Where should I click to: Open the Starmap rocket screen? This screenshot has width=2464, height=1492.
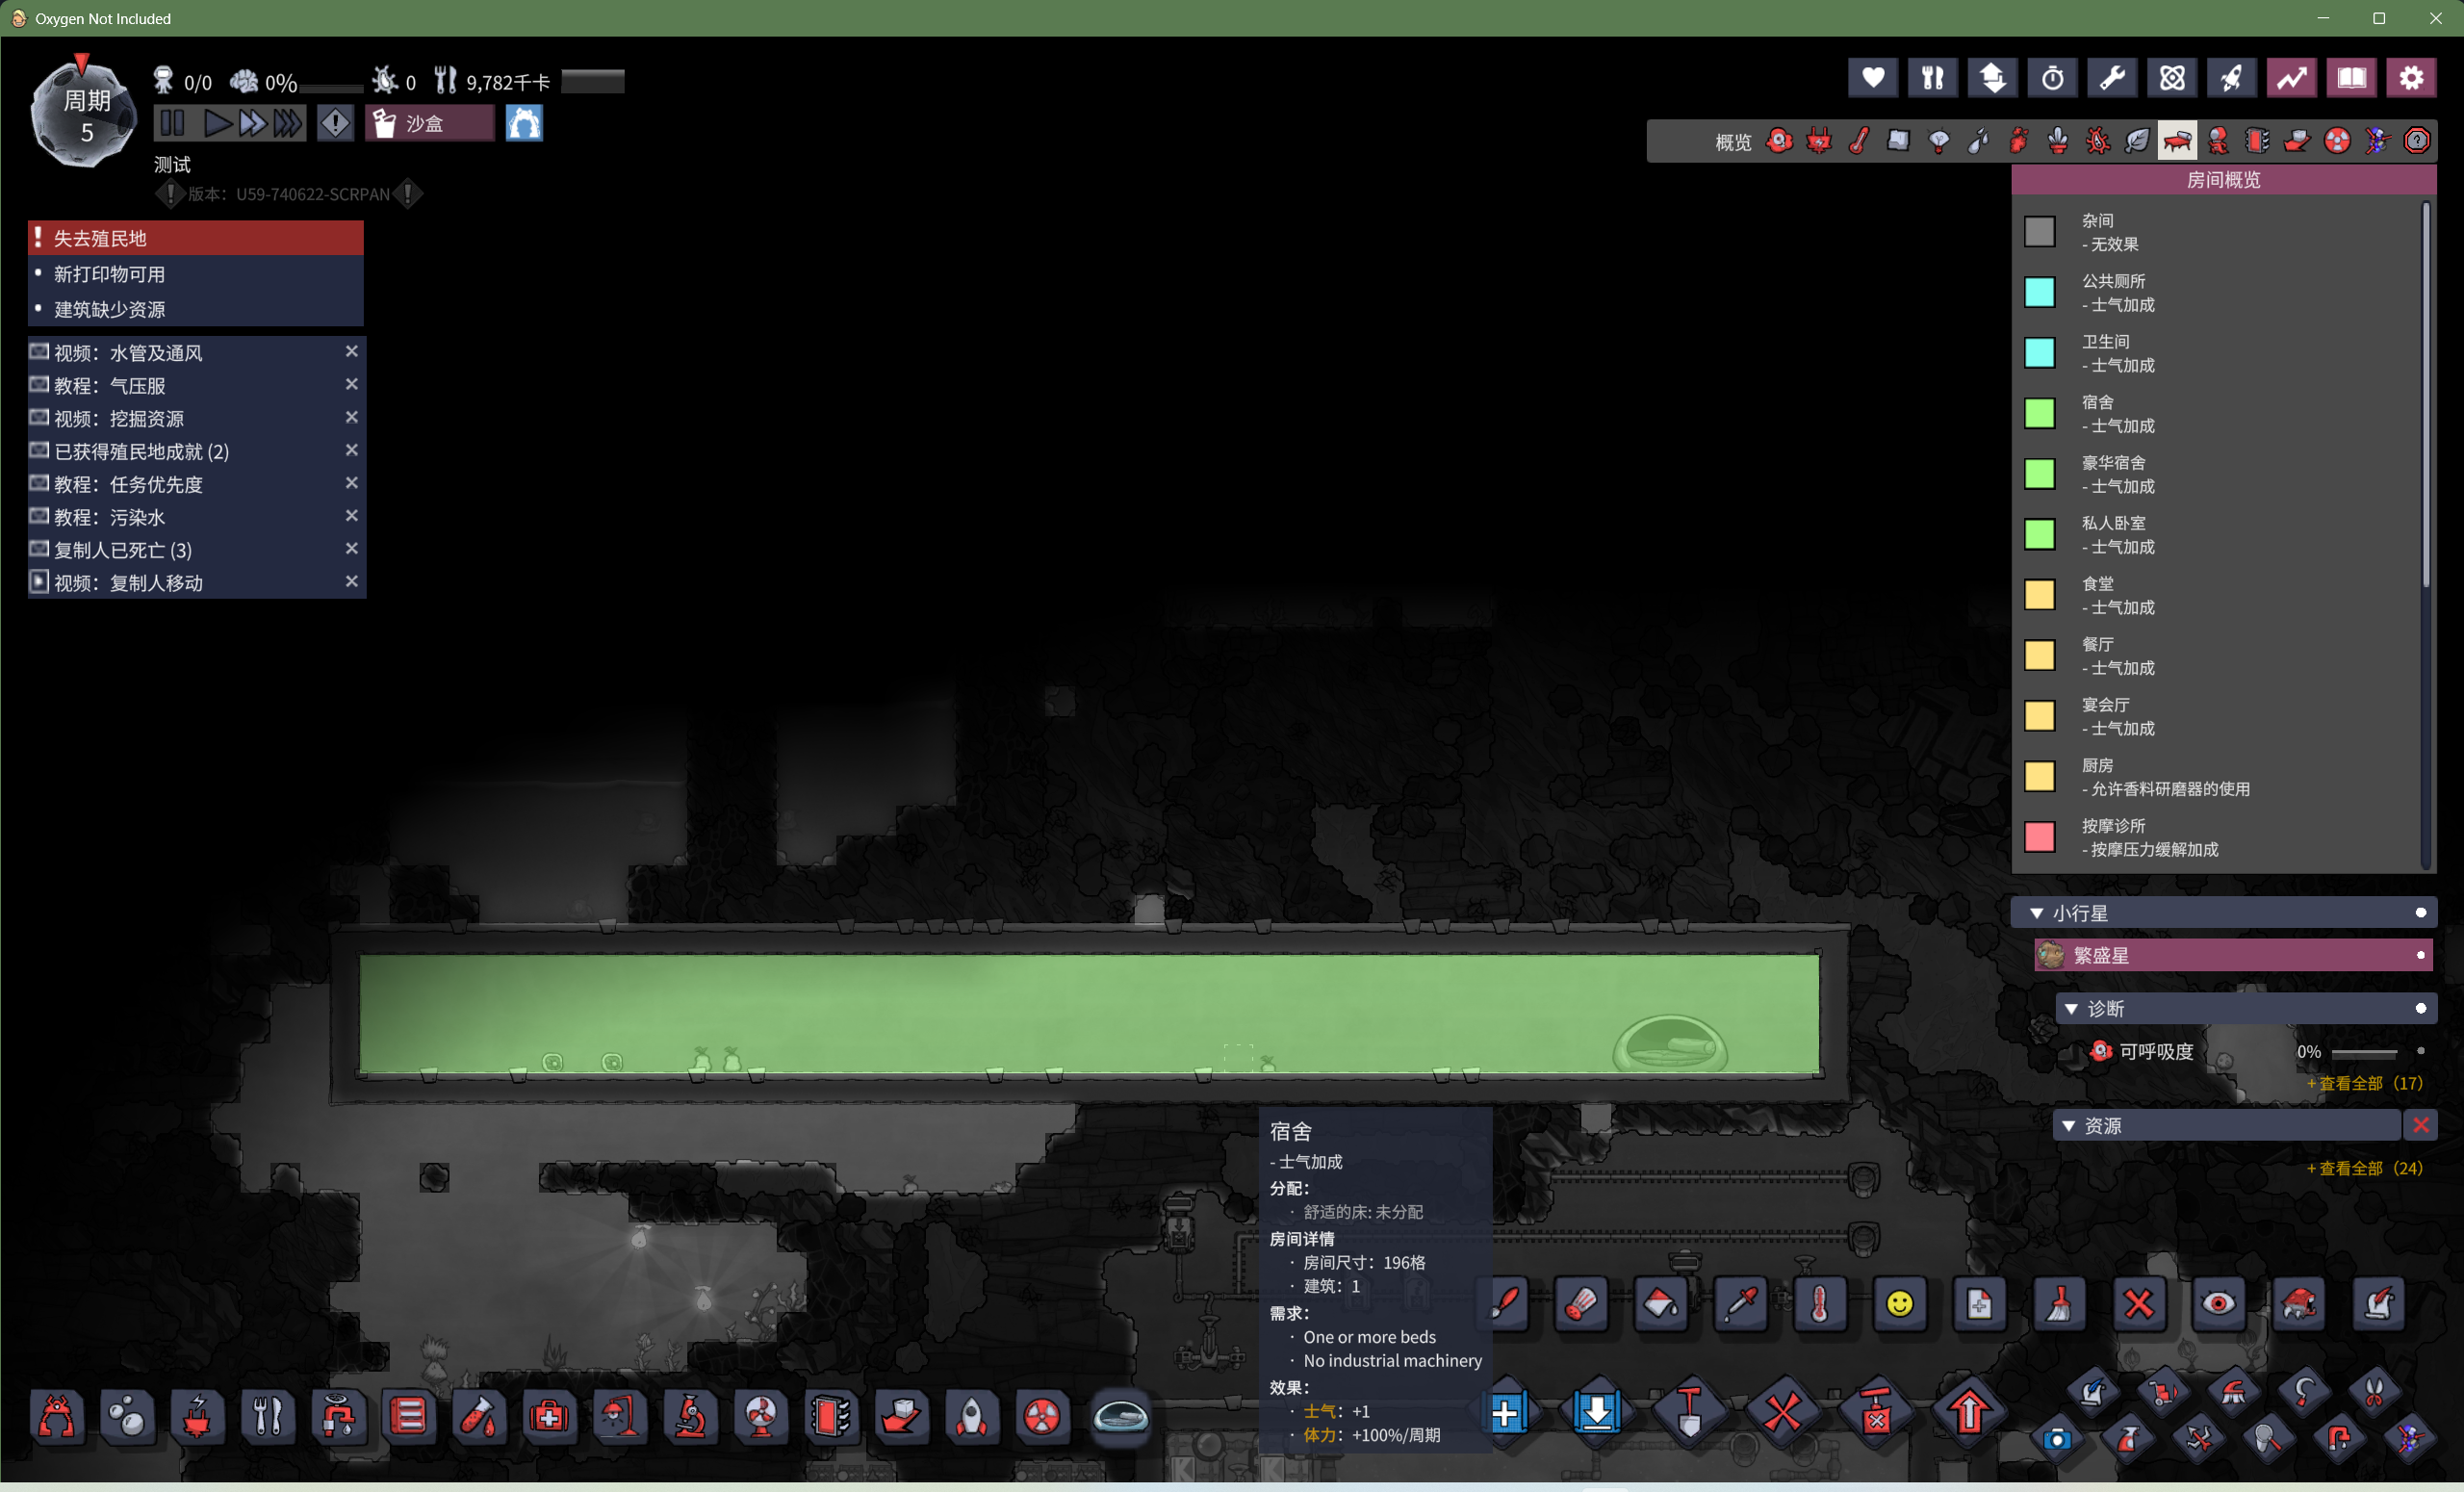pos(2232,78)
